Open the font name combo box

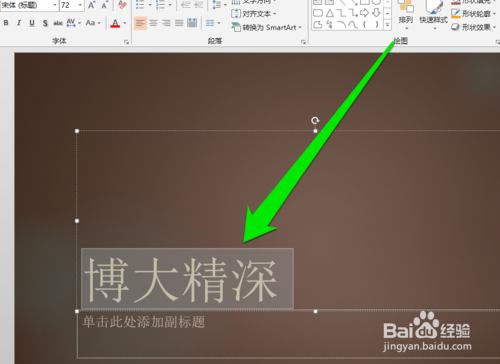click(x=29, y=5)
